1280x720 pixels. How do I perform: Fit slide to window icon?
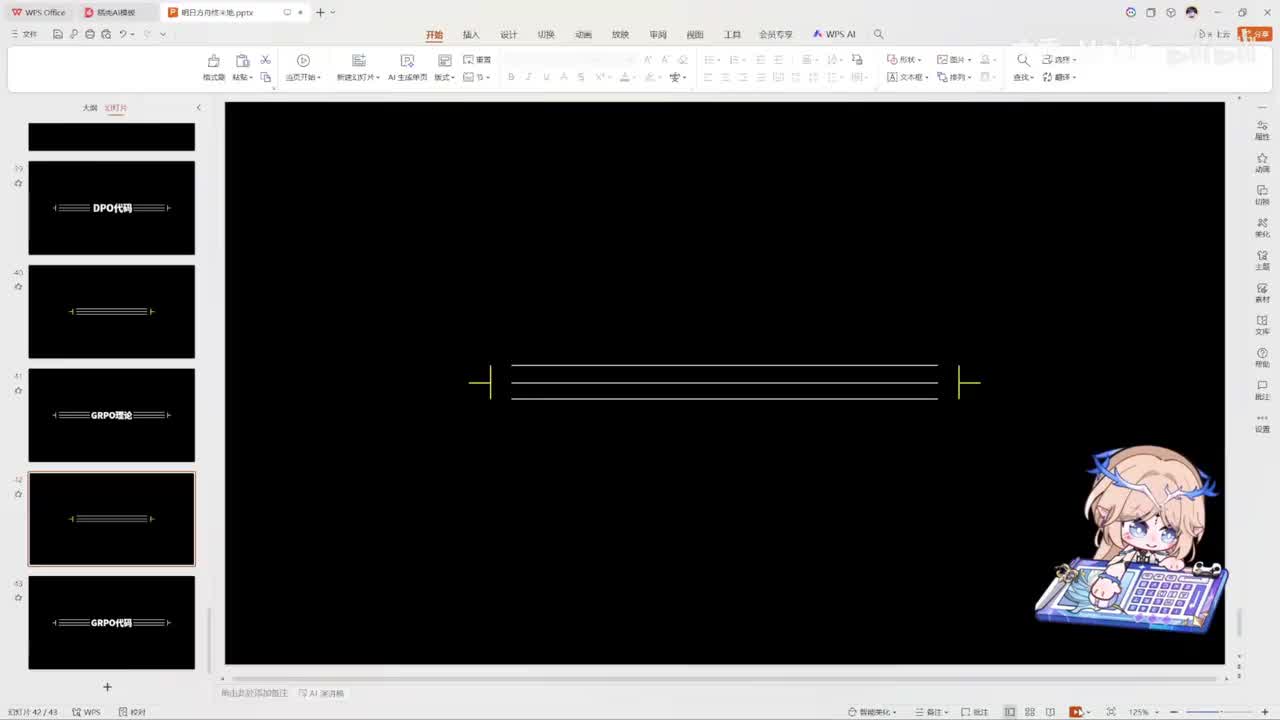[x=1110, y=712]
